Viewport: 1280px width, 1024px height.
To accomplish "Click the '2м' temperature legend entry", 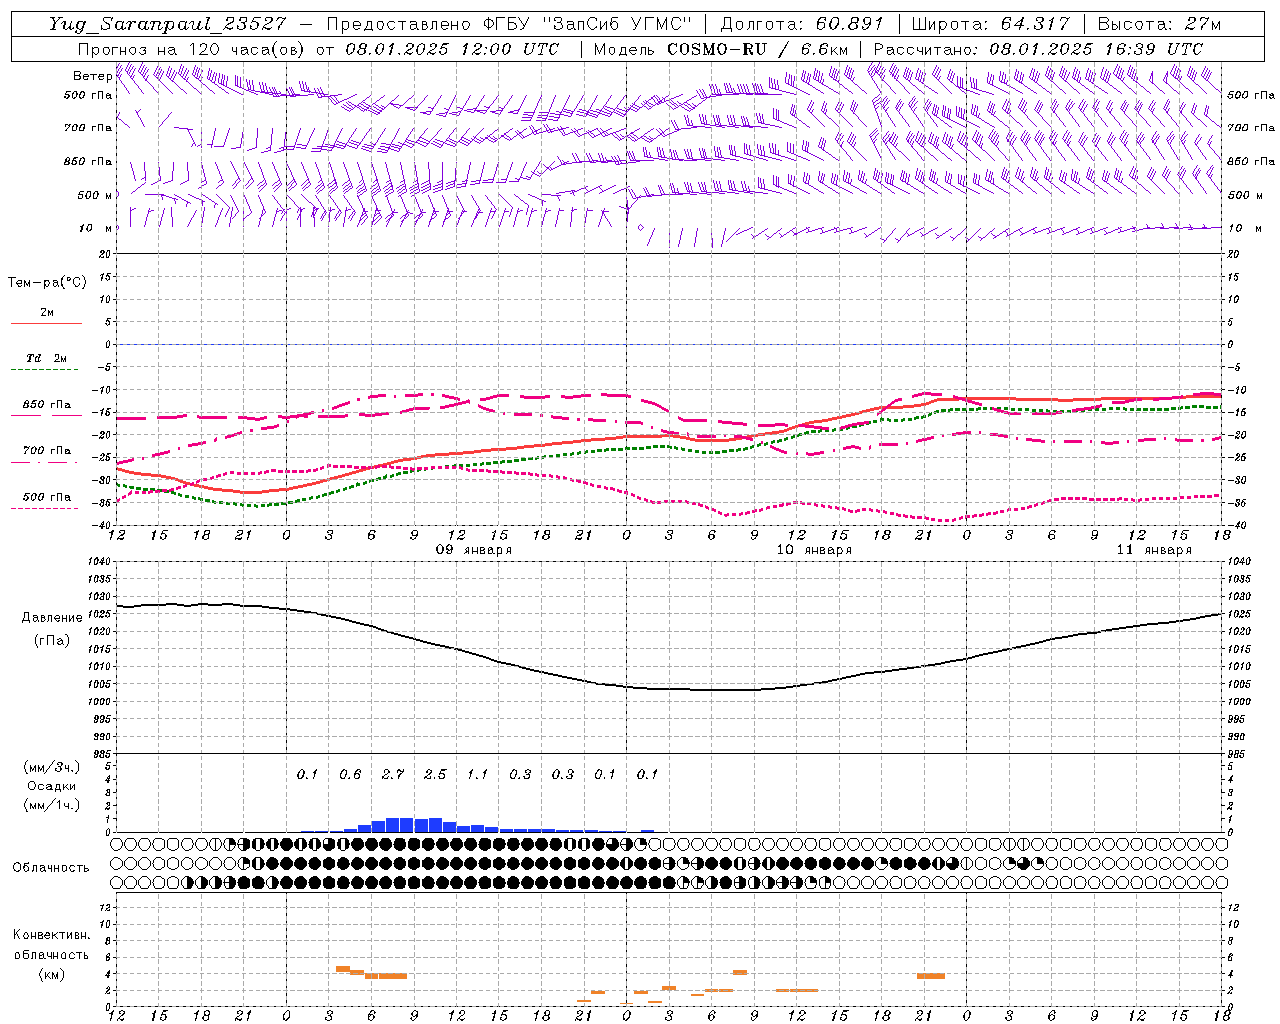I will (x=47, y=312).
